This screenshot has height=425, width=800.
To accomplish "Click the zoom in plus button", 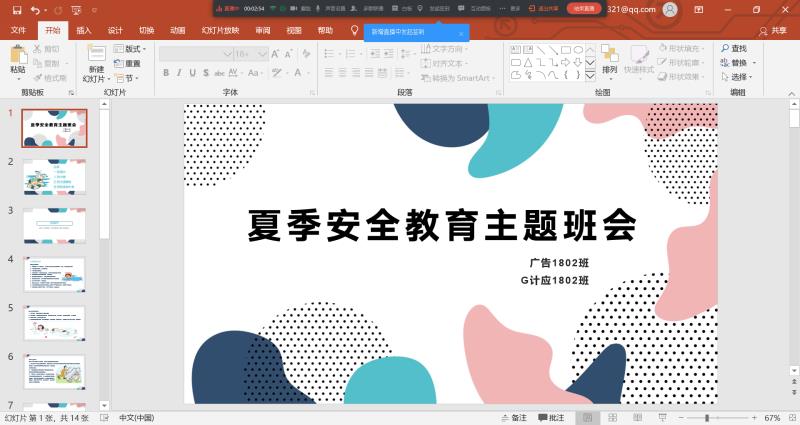I will click(x=754, y=417).
